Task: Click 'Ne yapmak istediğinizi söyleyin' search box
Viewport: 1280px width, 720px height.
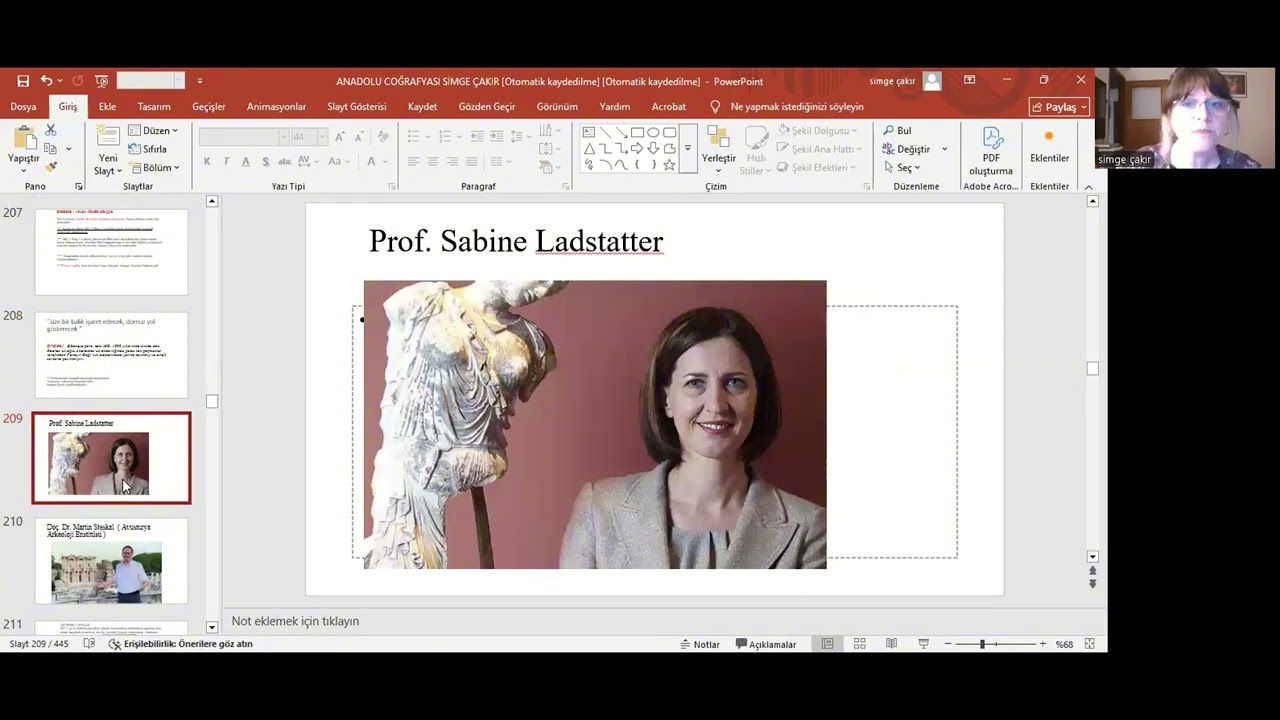Action: point(796,107)
